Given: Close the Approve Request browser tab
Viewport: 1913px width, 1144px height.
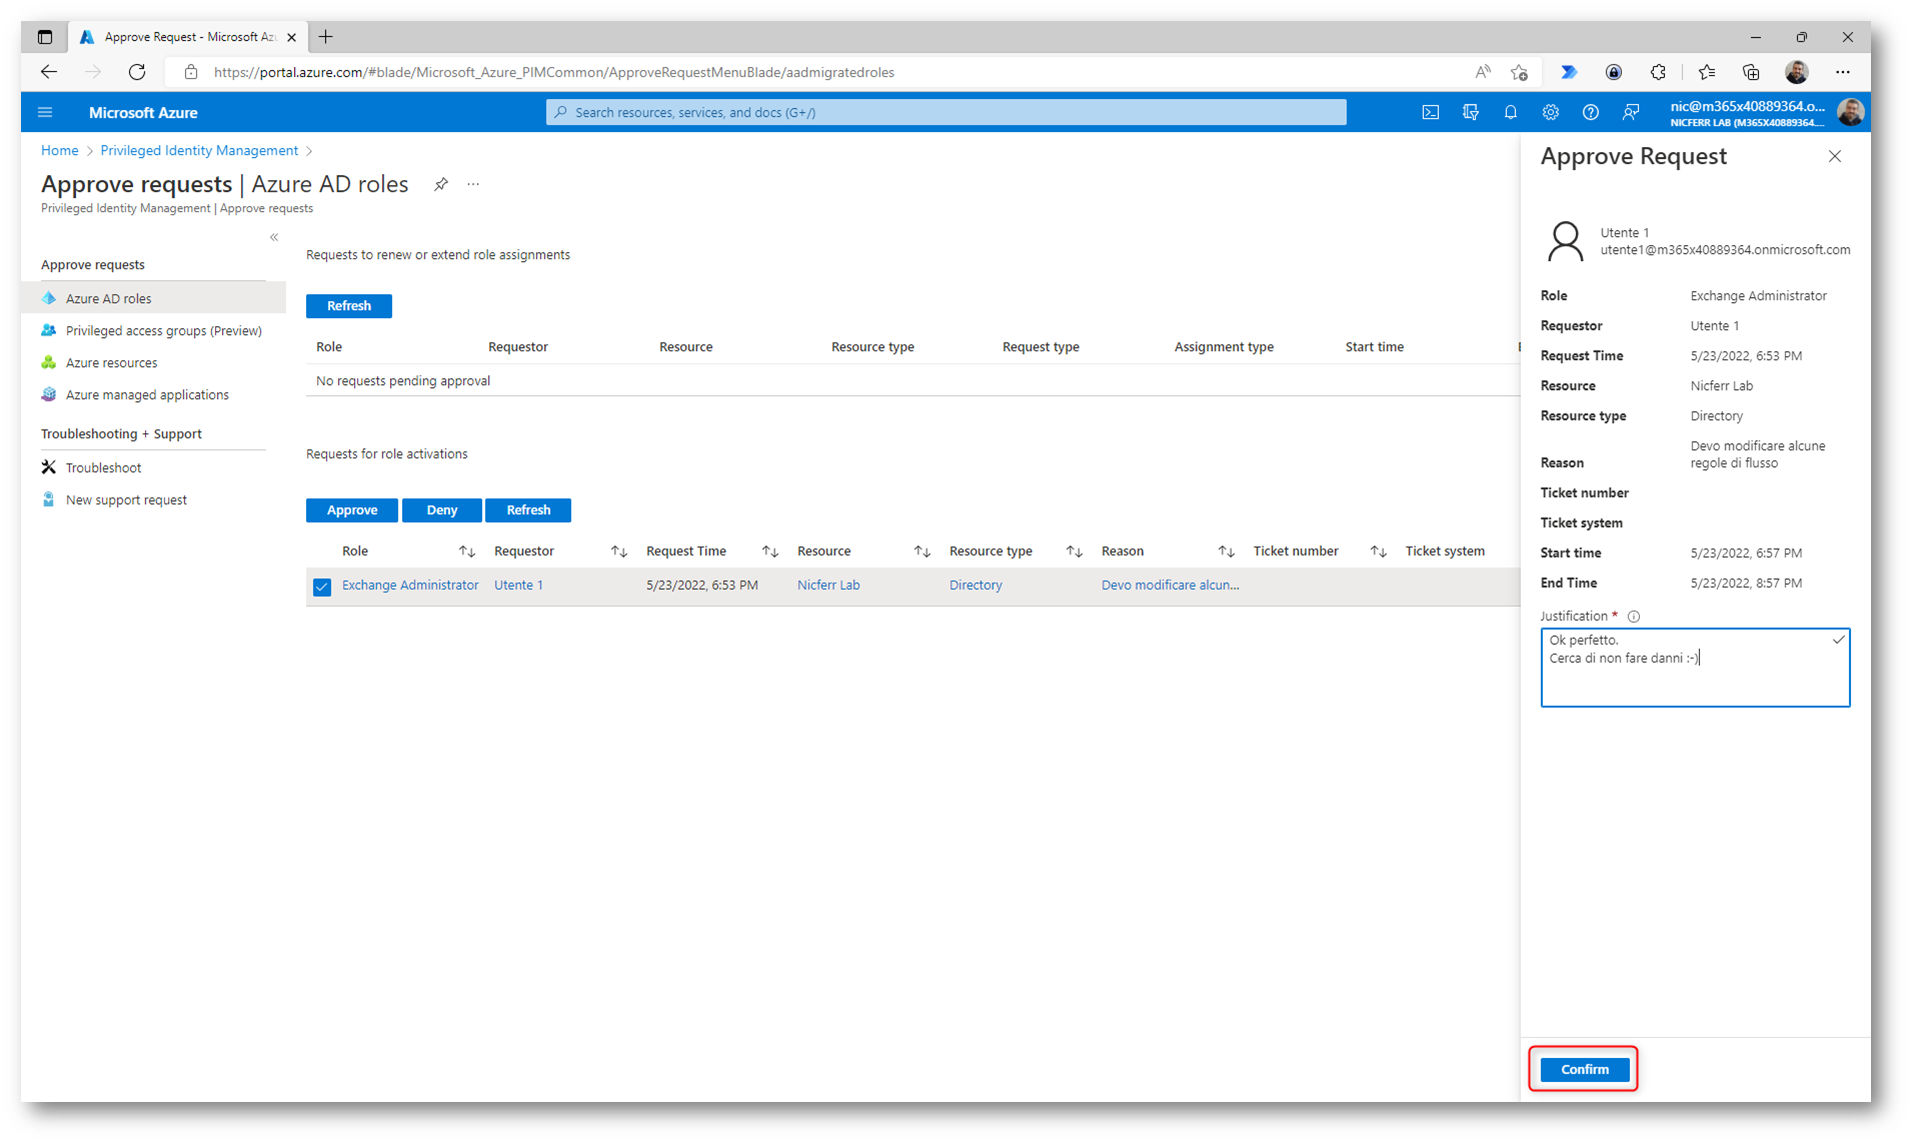Looking at the screenshot, I should 291,37.
